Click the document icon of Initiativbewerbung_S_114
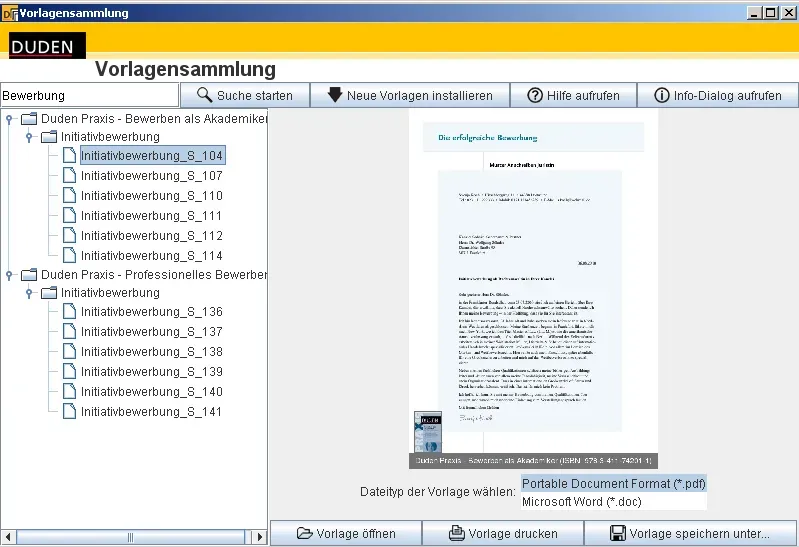 coord(69,255)
